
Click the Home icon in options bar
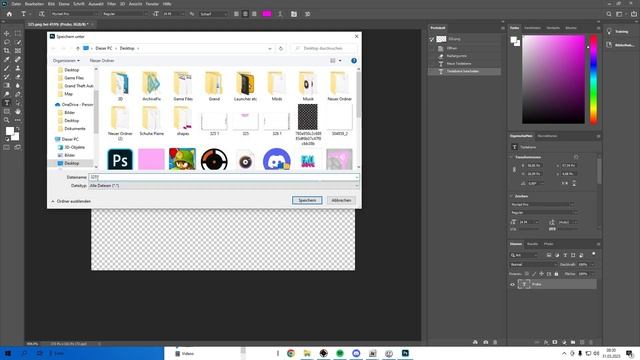coord(9,14)
